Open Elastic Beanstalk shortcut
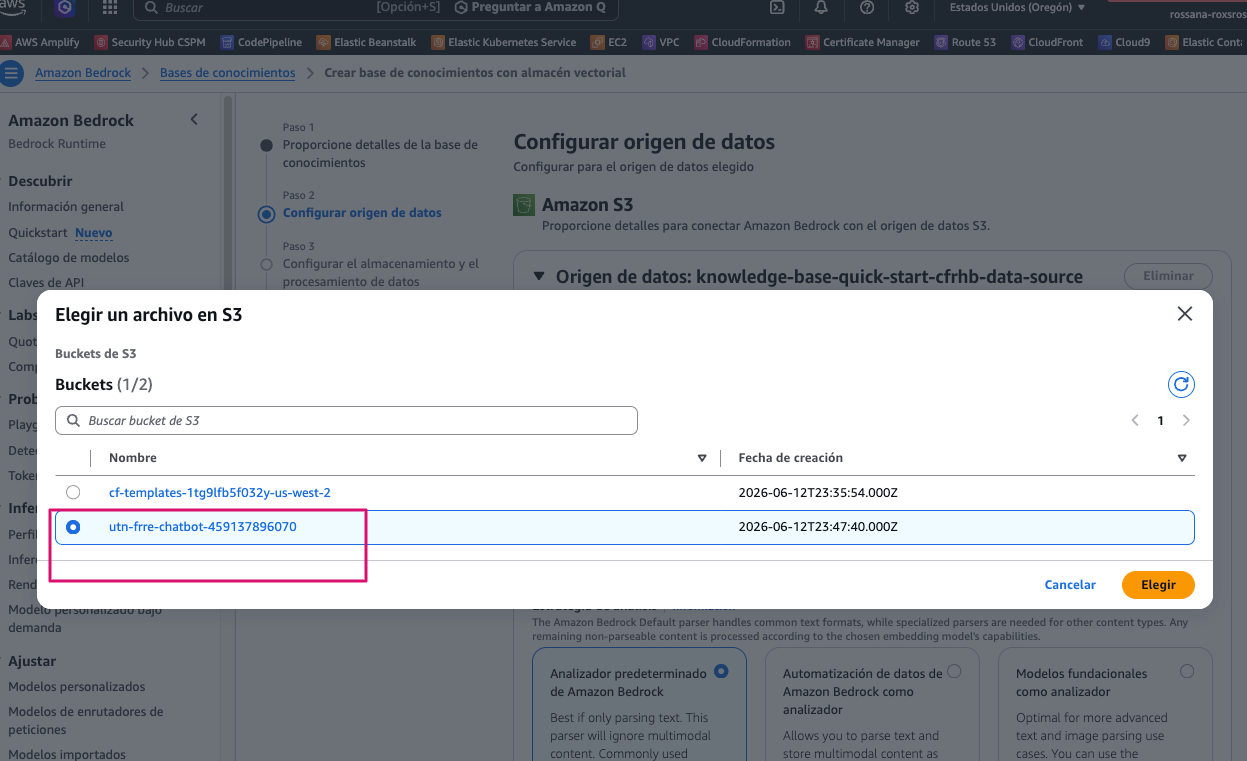This screenshot has width=1247, height=761. 367,42
